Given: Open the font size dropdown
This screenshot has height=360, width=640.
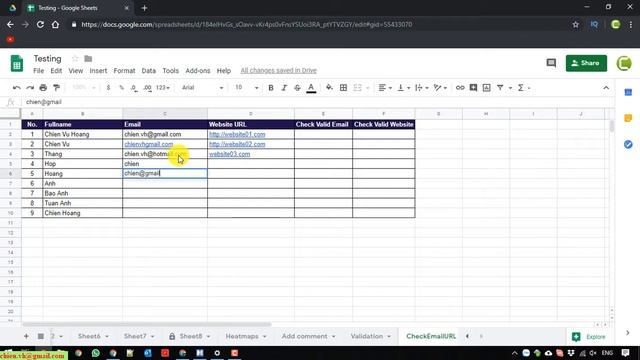Looking at the screenshot, I should (x=247, y=88).
